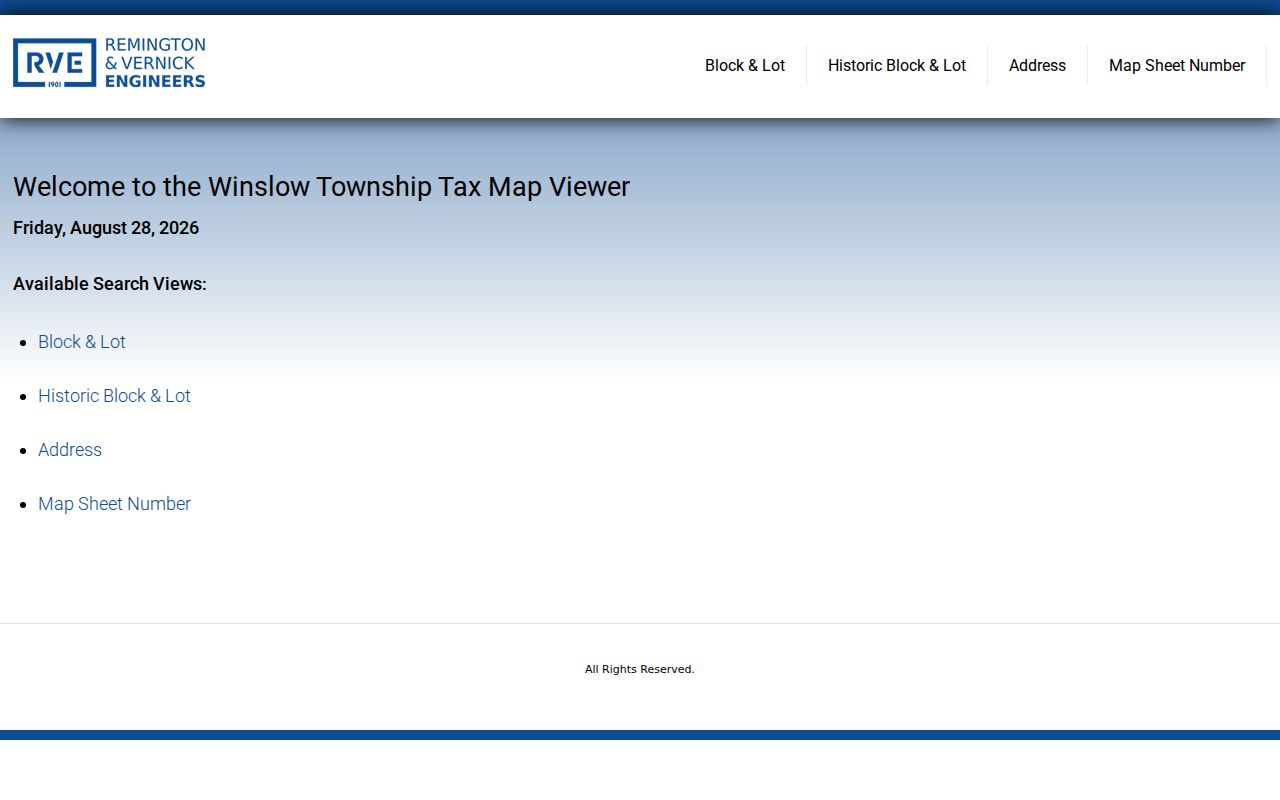Click the All Rights Reserved footer text
The height and width of the screenshot is (800, 1280).
pos(640,669)
